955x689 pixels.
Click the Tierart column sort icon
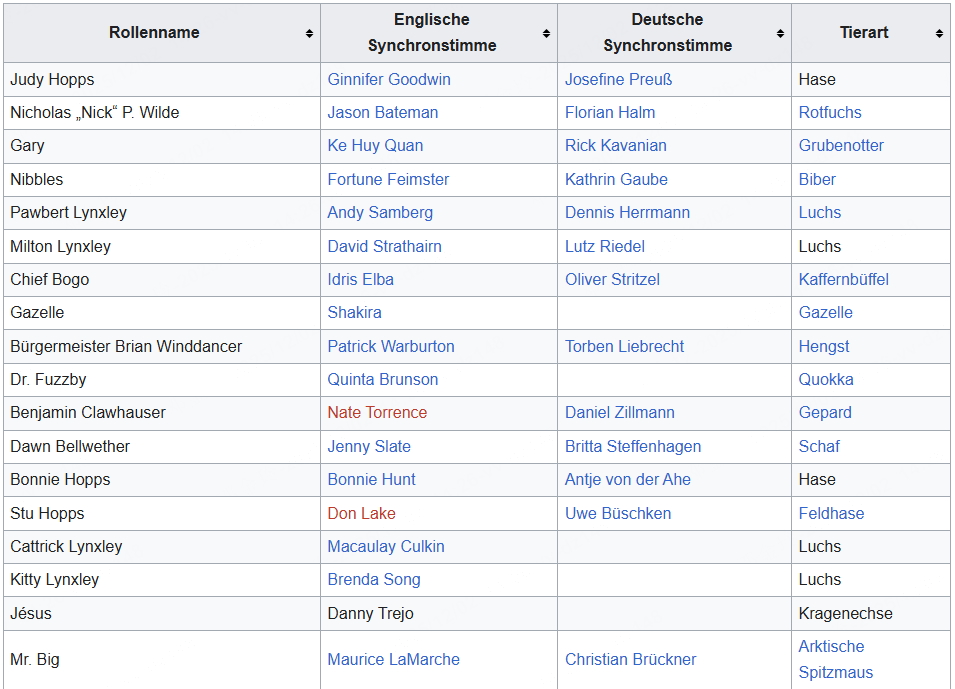coord(939,33)
